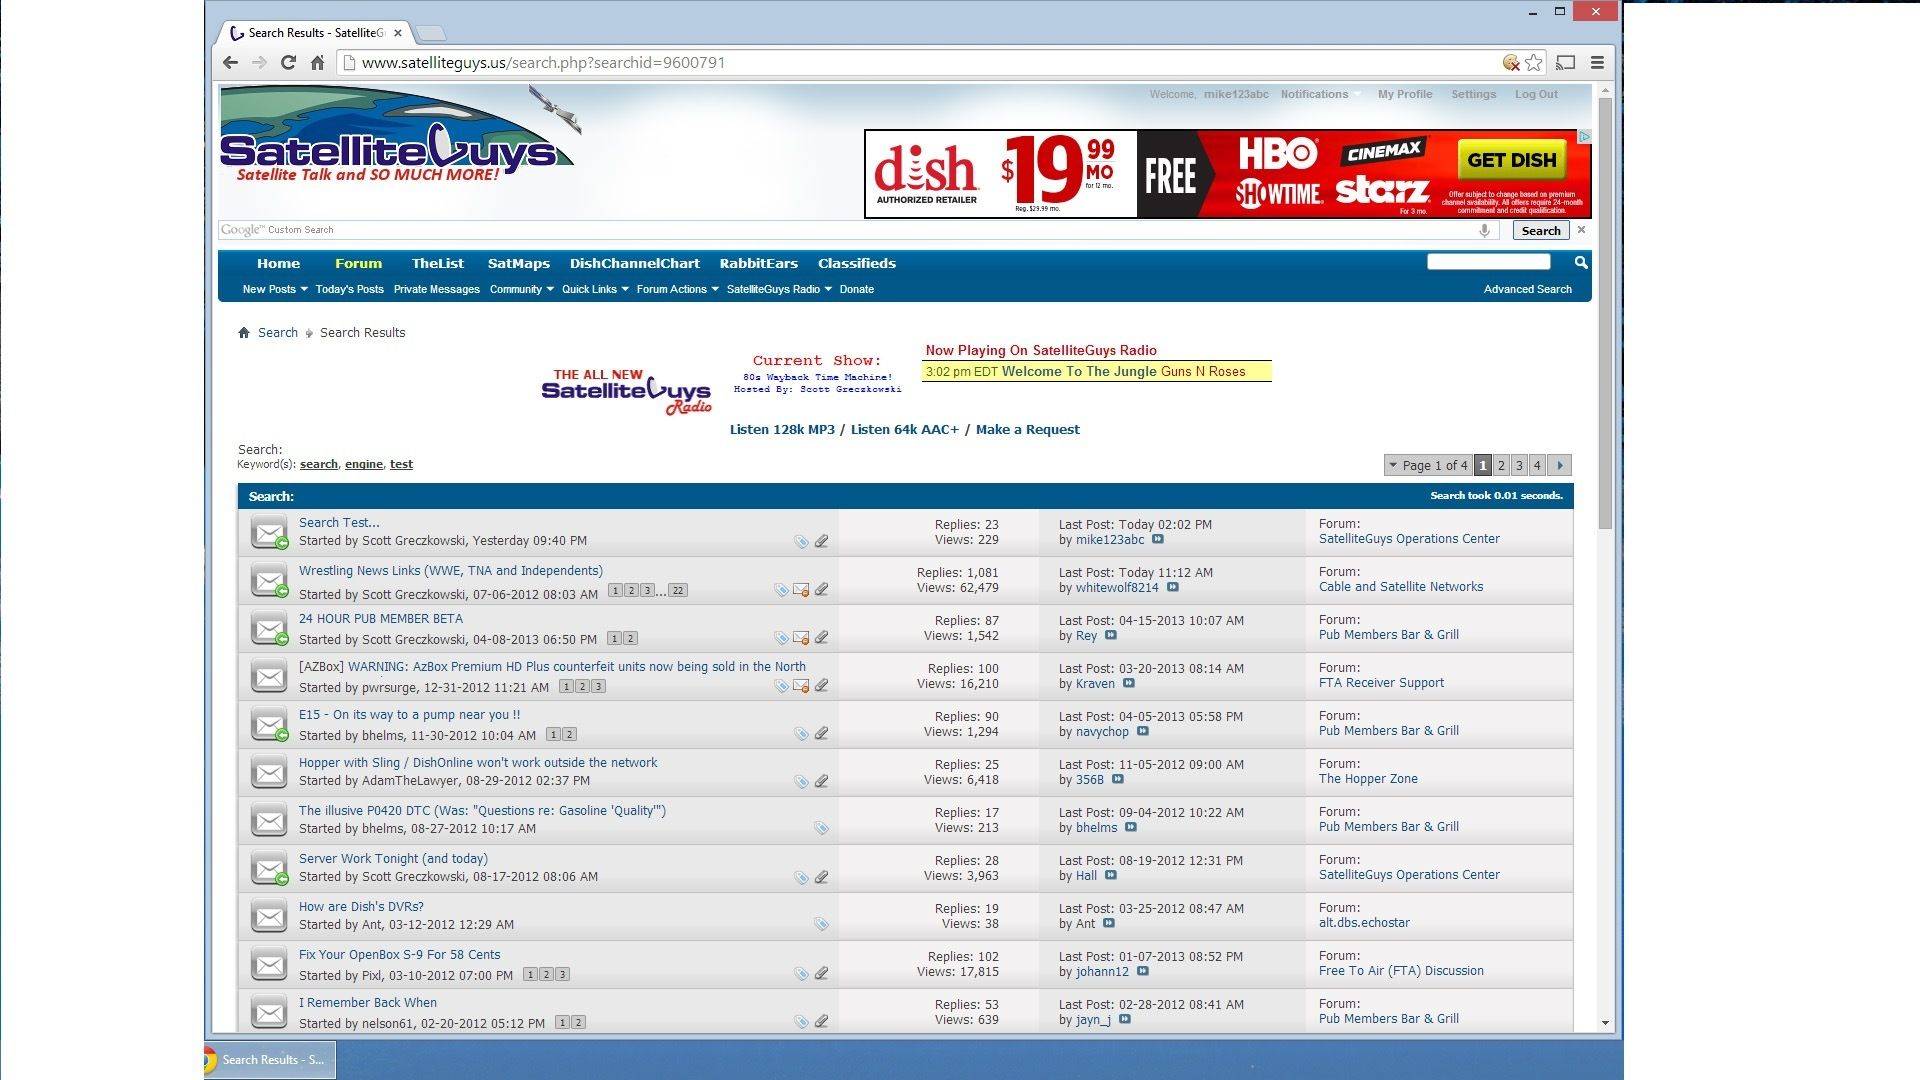Click paperclip icon on Server Work Tonight thread
The image size is (1920, 1080).
tap(821, 877)
